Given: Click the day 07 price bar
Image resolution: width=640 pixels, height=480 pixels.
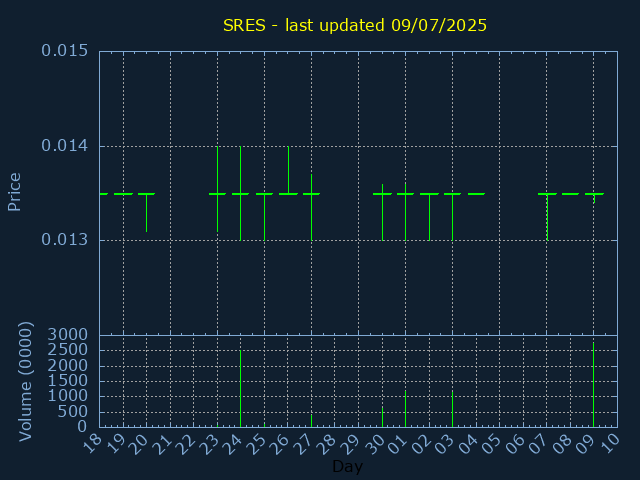Looking at the screenshot, I should [547, 217].
